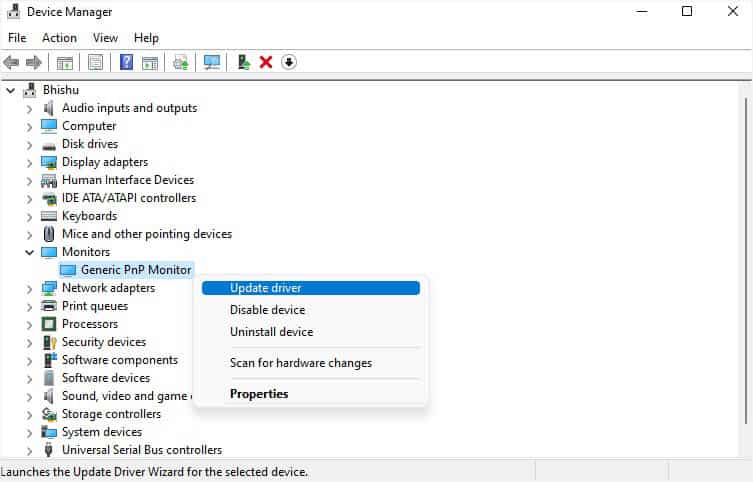Select the Human Interface Devices label
The height and width of the screenshot is (482, 753).
[128, 180]
